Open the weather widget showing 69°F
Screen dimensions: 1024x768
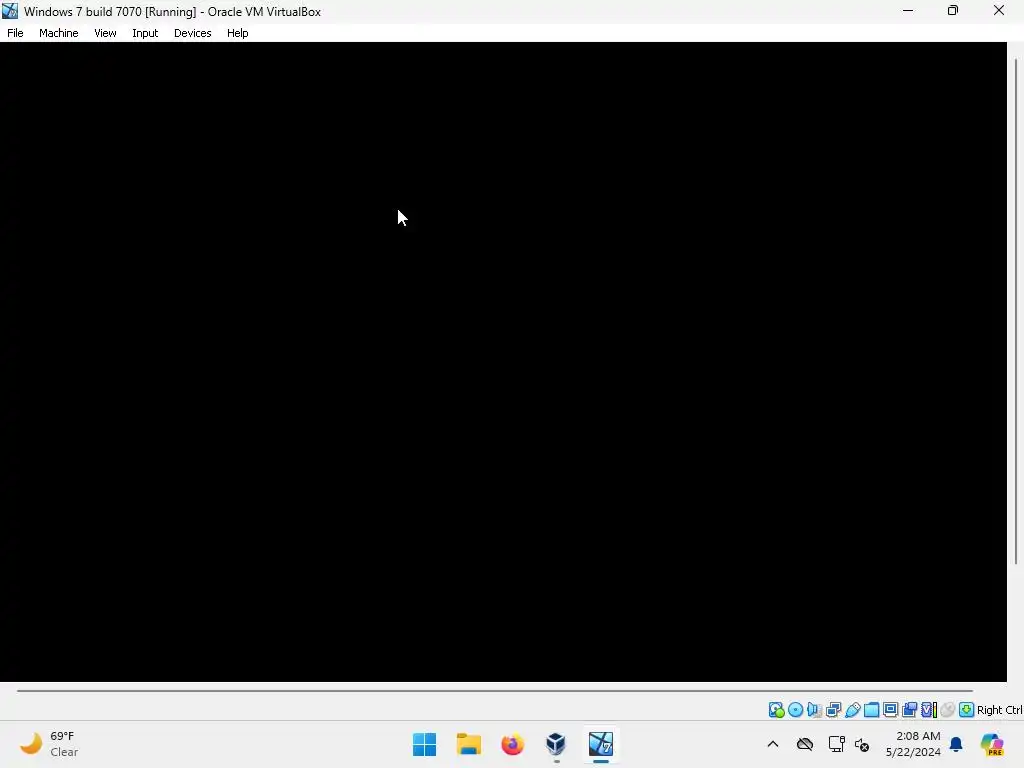pyautogui.click(x=50, y=744)
